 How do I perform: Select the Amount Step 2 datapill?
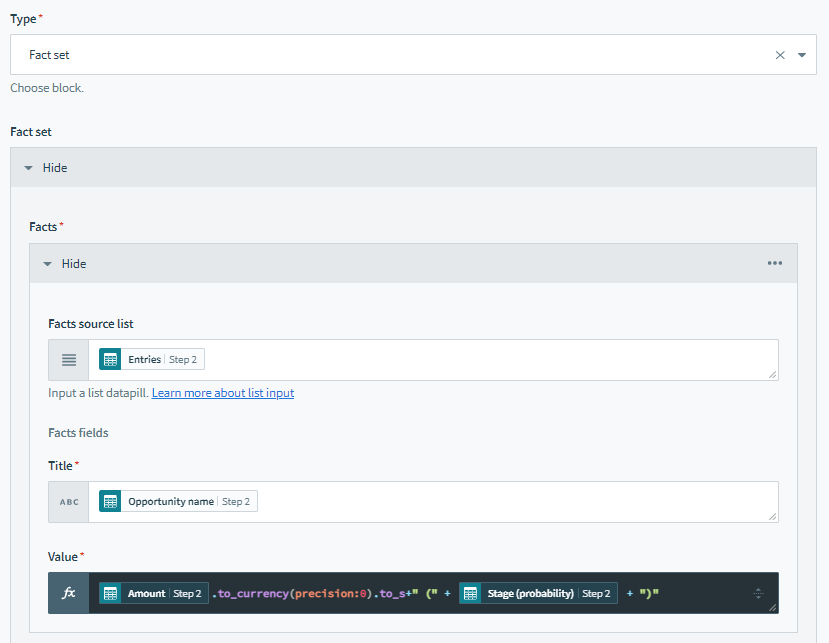(x=154, y=593)
